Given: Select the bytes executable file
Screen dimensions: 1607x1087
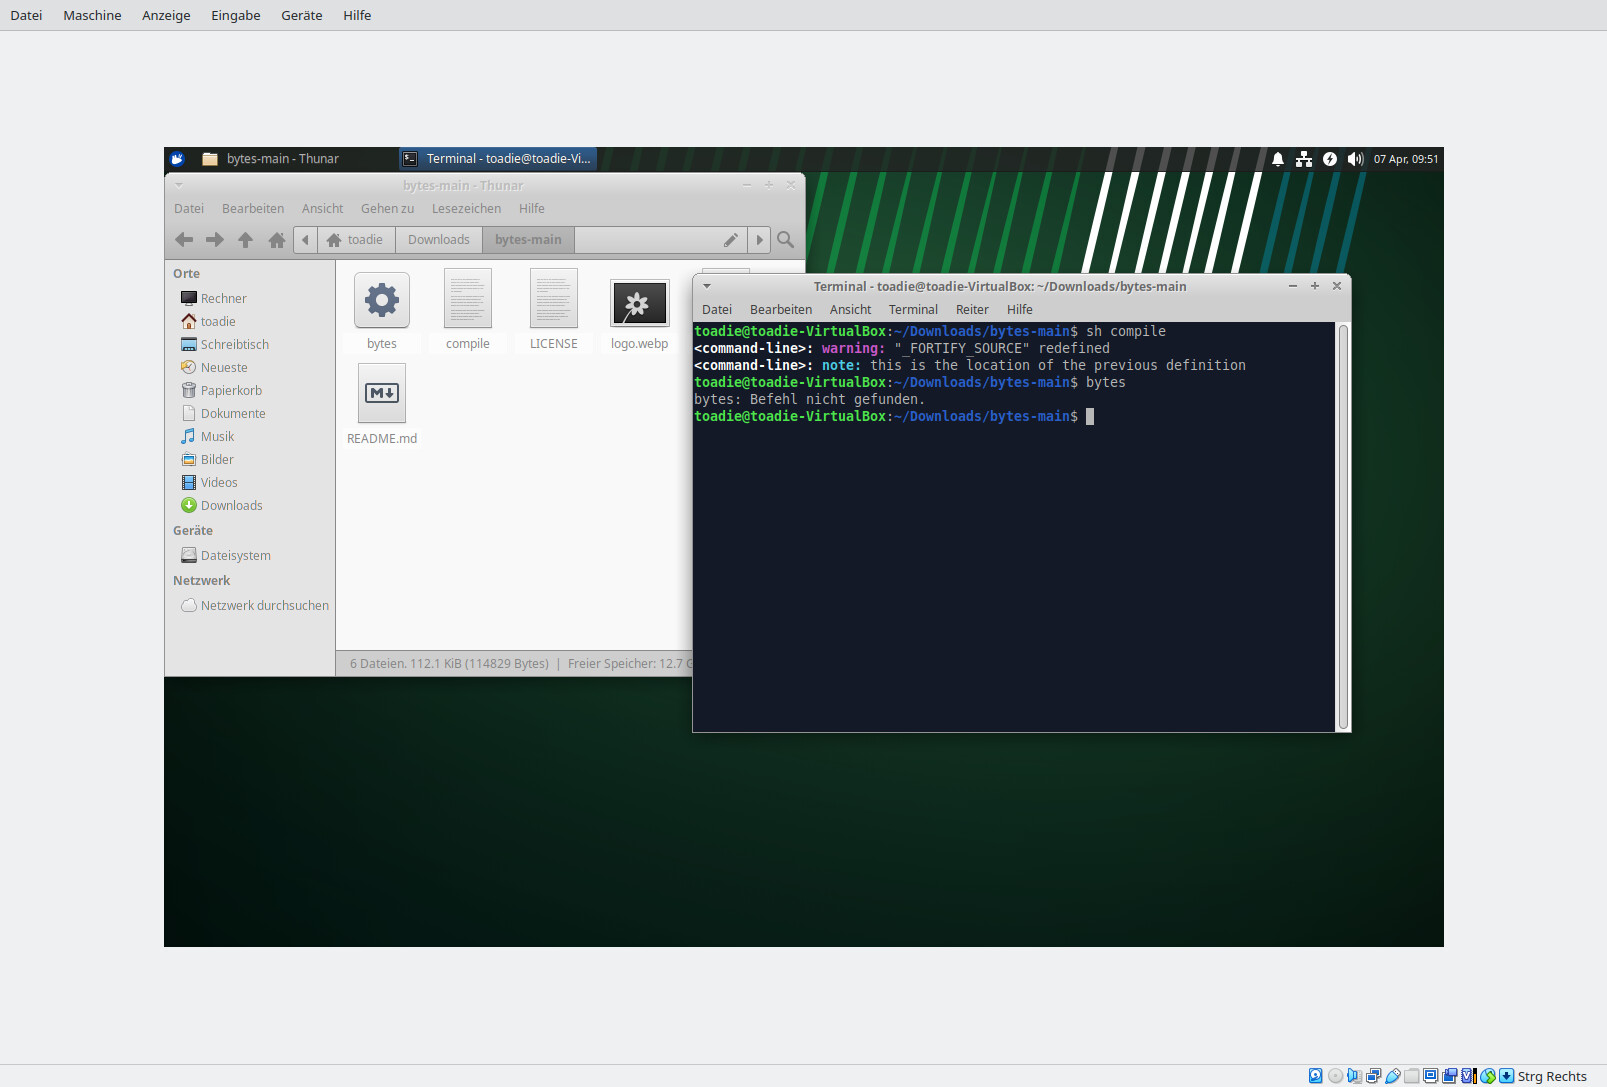Looking at the screenshot, I should 382,311.
